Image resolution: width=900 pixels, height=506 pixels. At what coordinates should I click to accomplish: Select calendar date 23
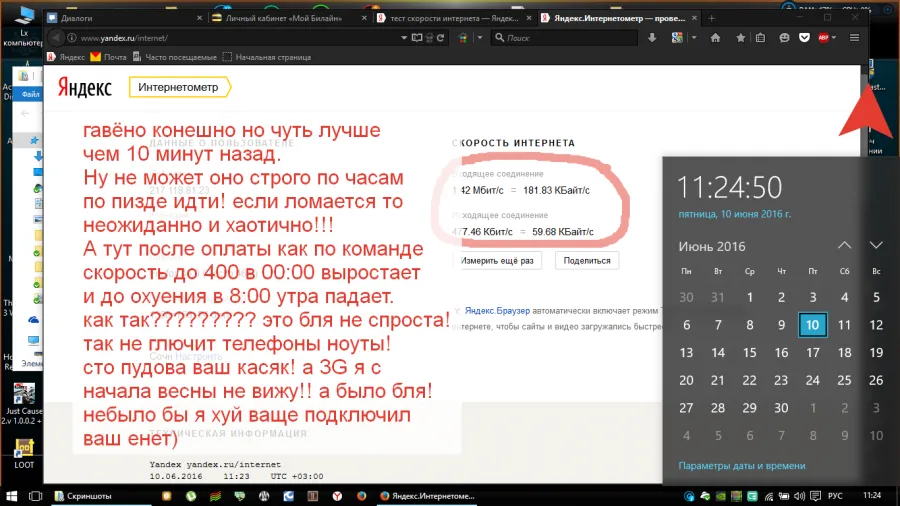click(781, 380)
